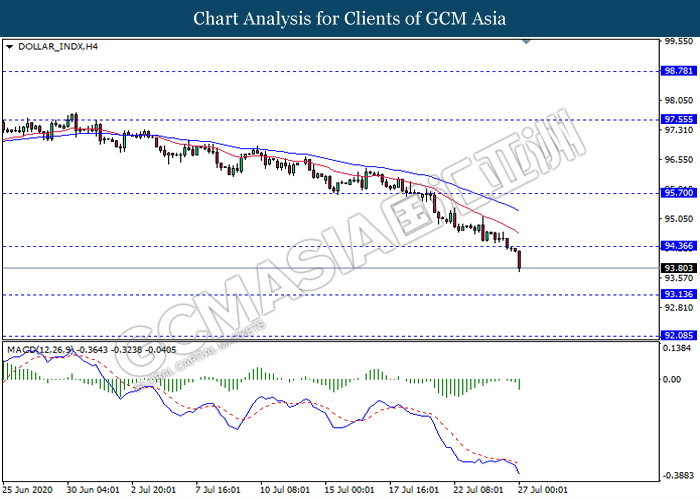Click the 0.00 MACD zero-level label
The width and height of the screenshot is (700, 500).
point(671,381)
